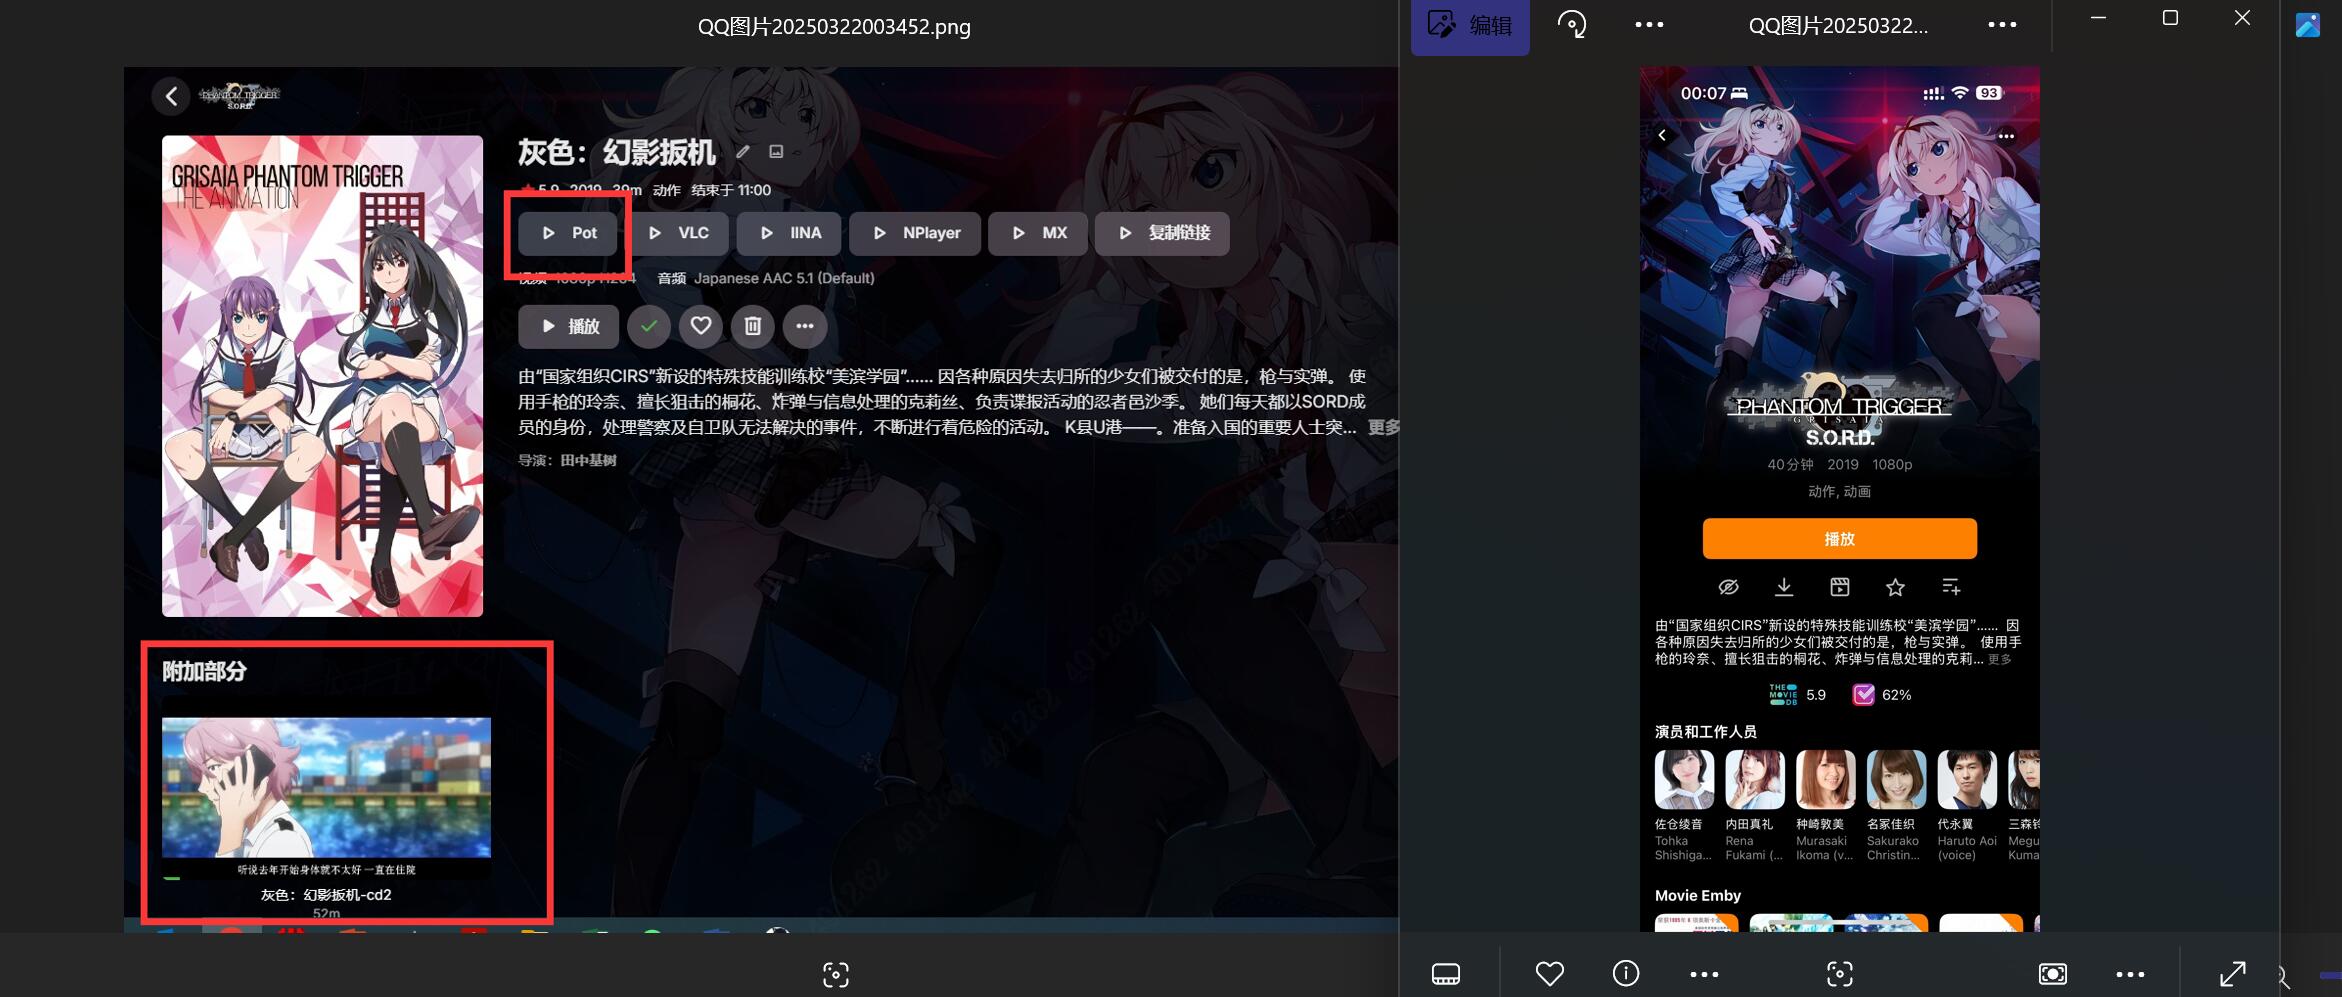Open director link 田中基樹
The image size is (2342, 997).
click(x=588, y=461)
